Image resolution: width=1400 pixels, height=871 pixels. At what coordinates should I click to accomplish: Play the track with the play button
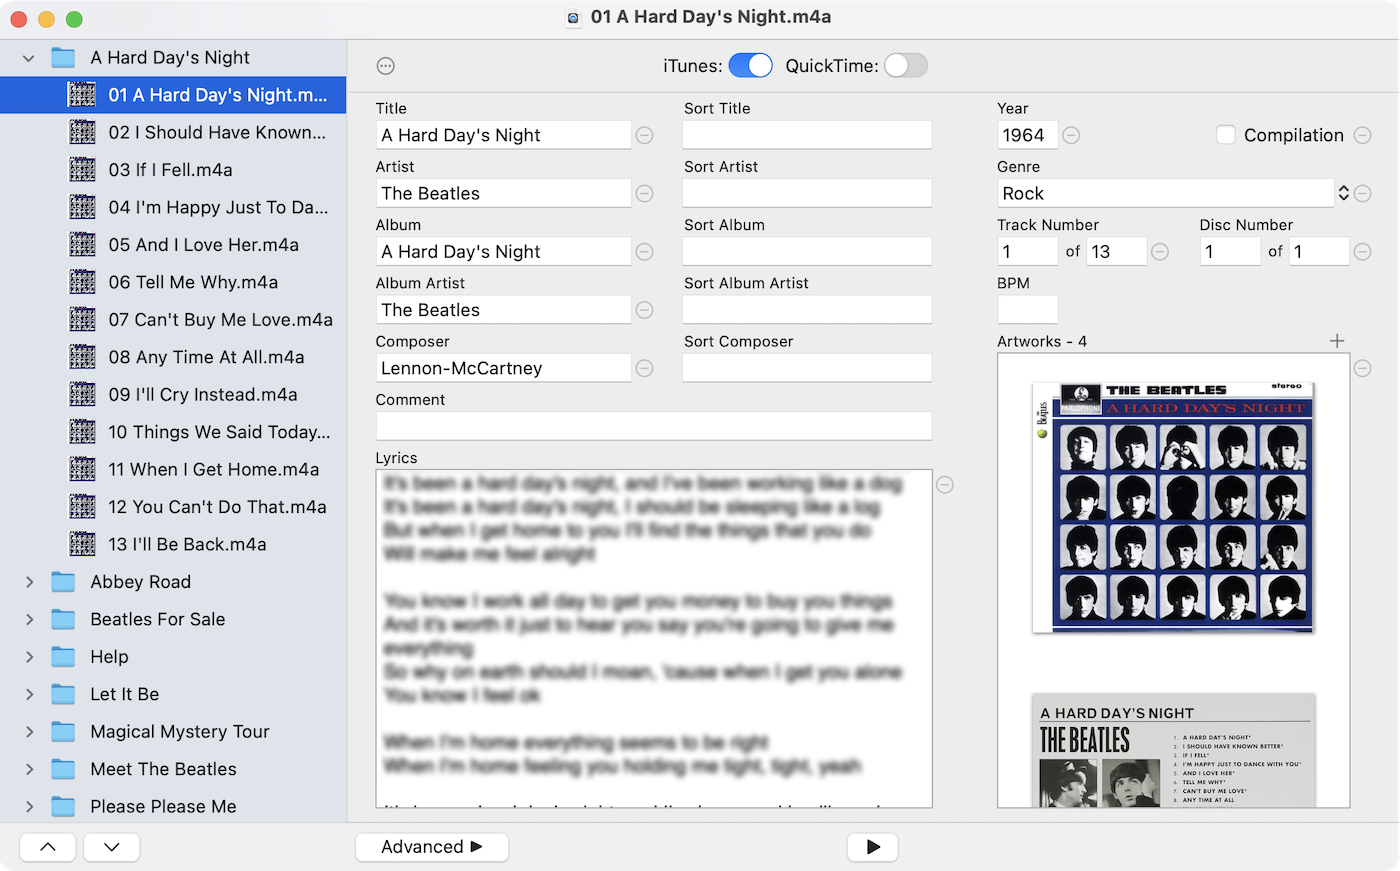click(x=873, y=847)
